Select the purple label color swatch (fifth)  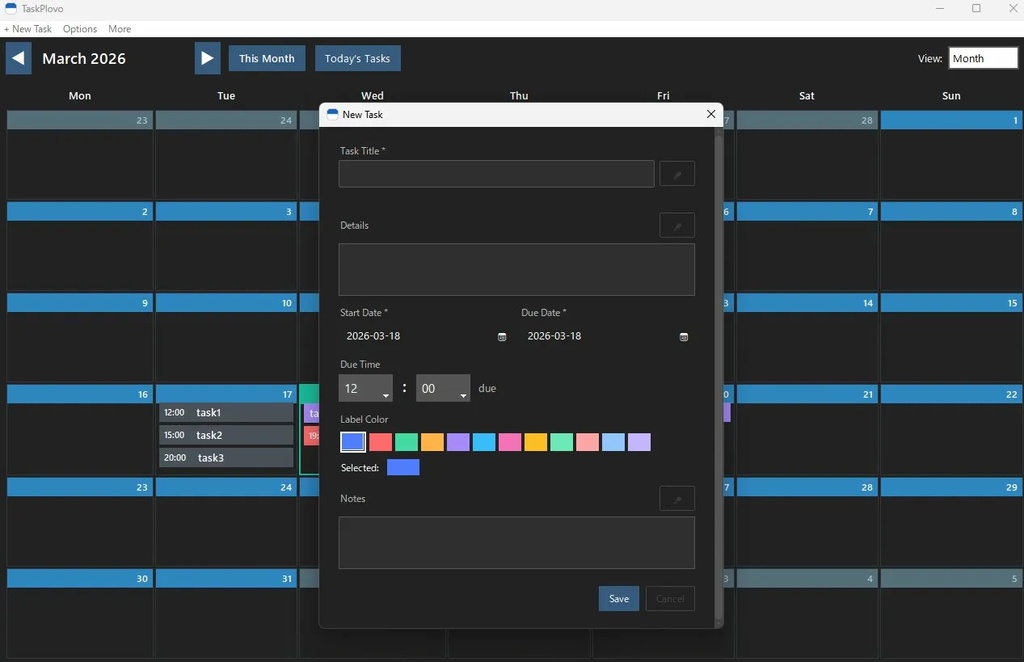458,442
